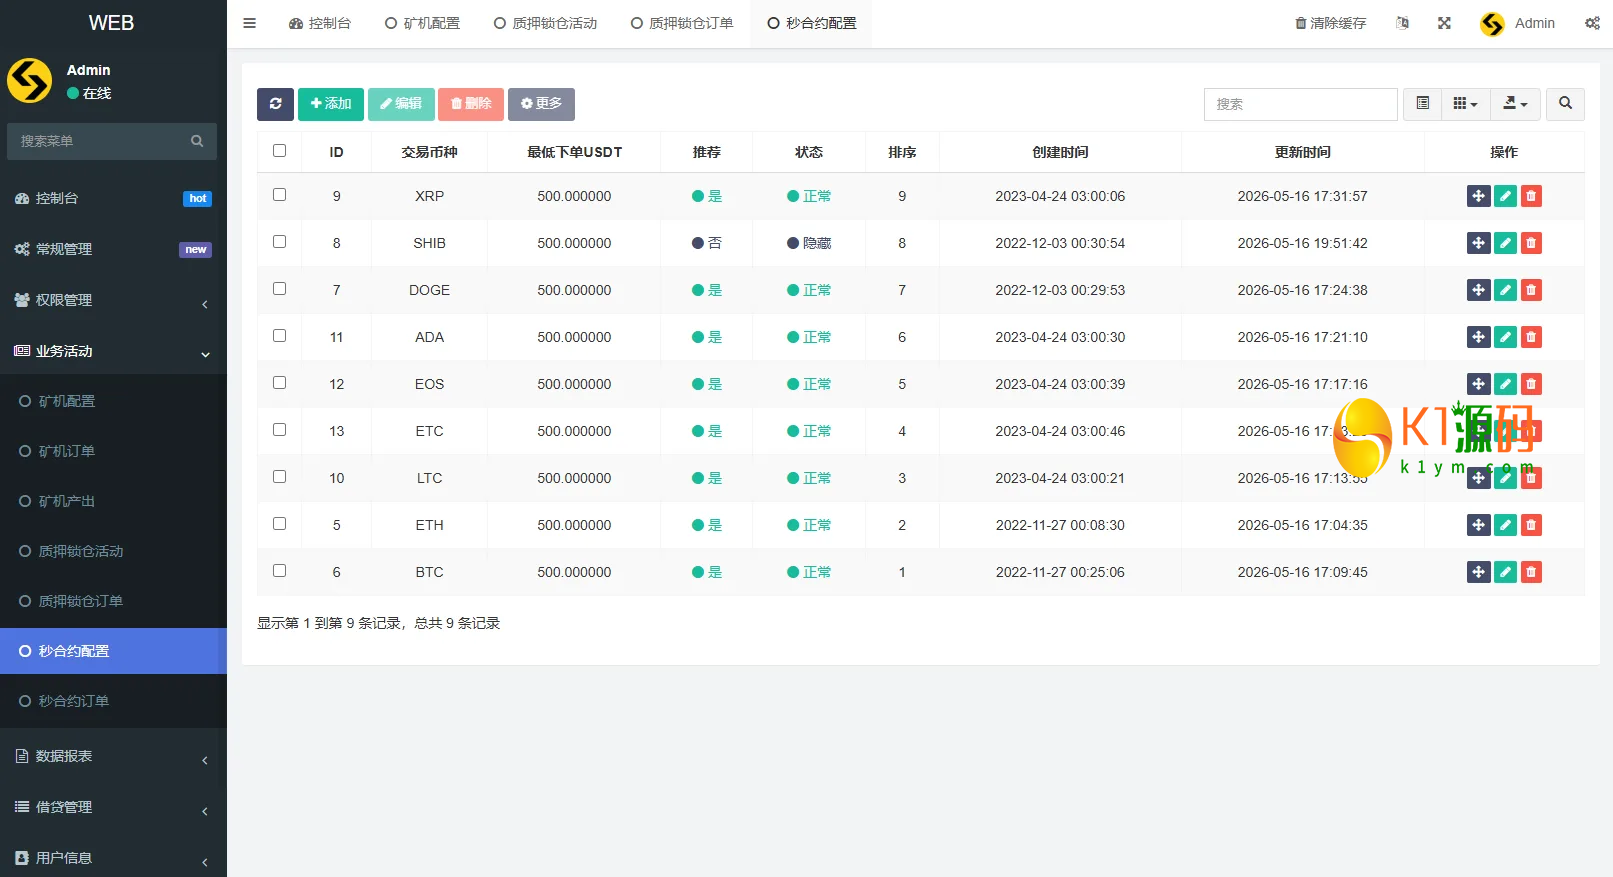Delete the BTC row with trash icon
This screenshot has height=877, width=1613.
coord(1531,572)
